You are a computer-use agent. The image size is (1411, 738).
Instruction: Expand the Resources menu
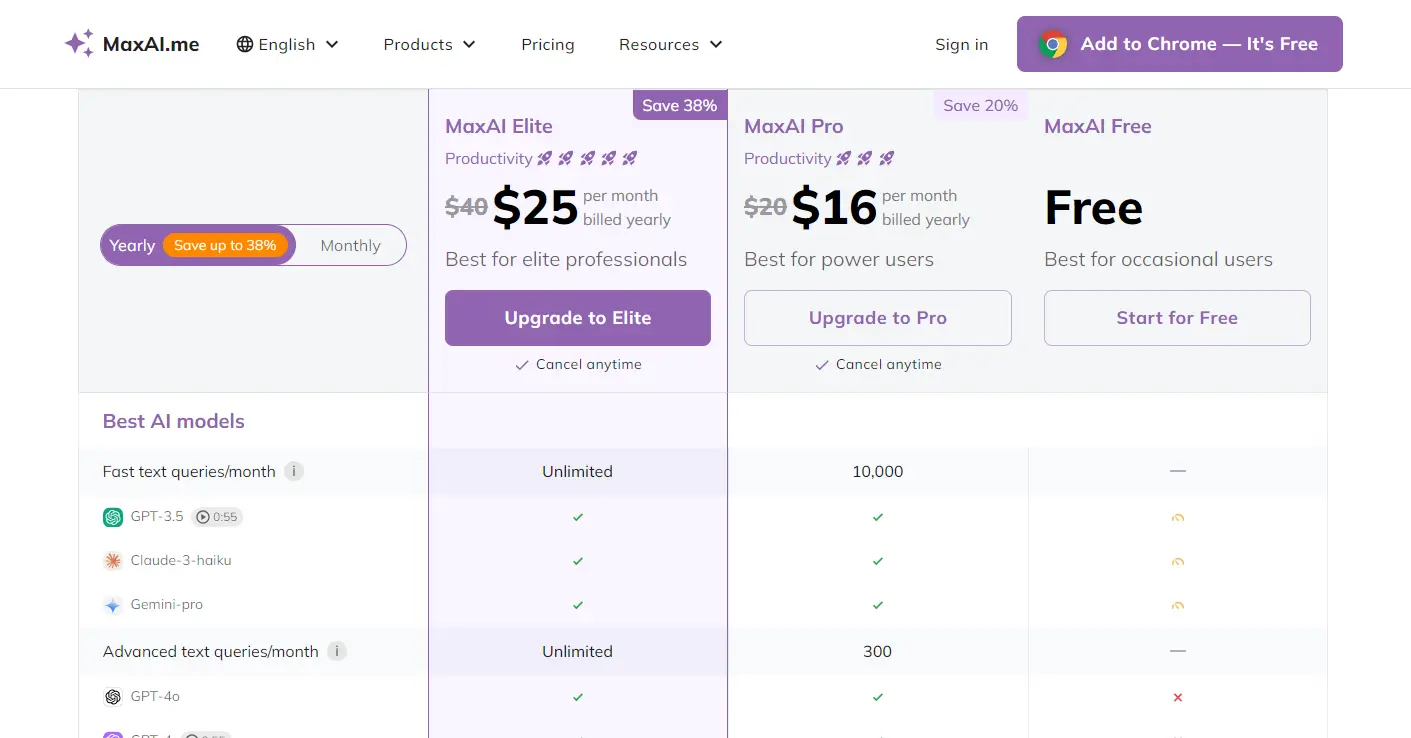click(x=671, y=44)
